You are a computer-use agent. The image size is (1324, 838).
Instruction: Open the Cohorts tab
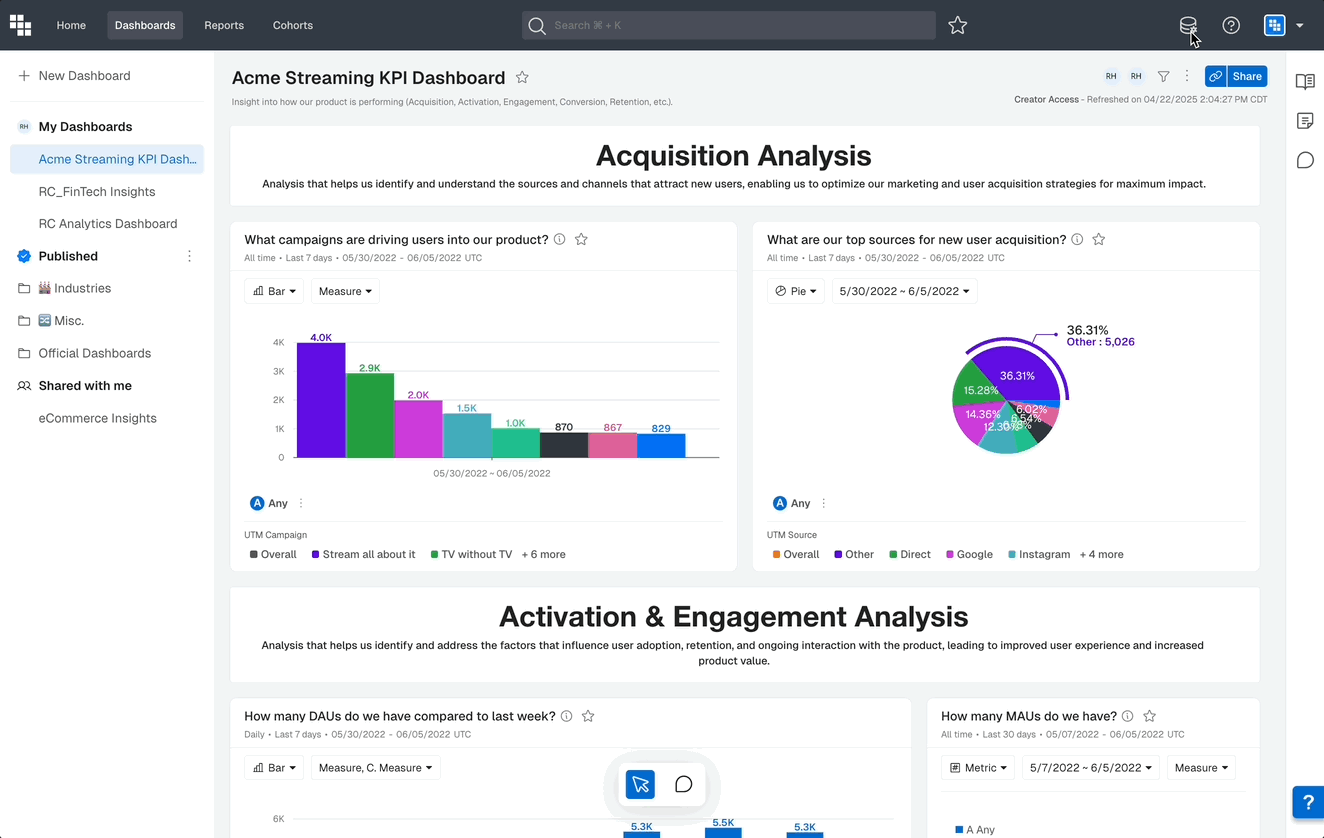293,25
